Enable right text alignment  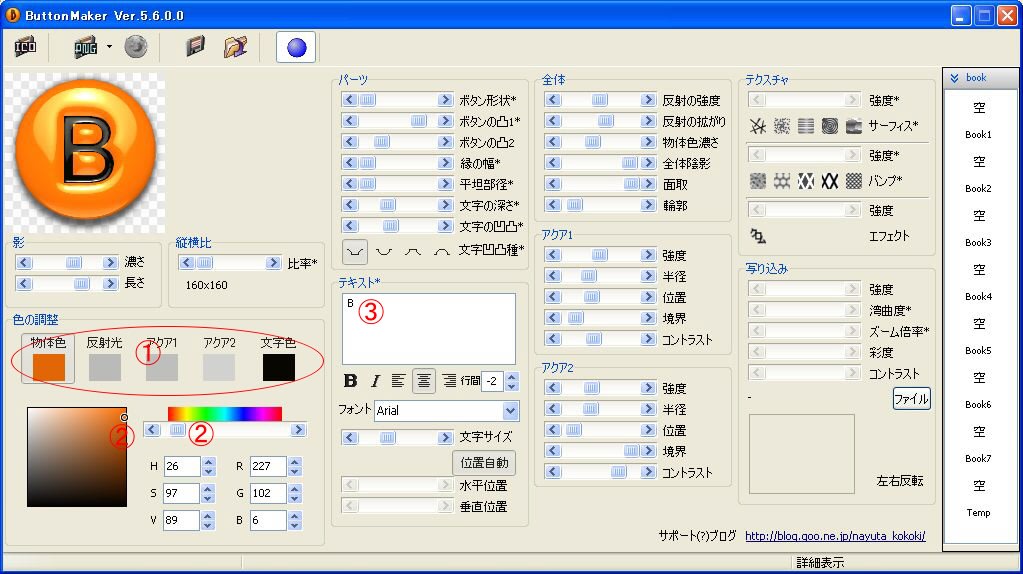point(449,381)
